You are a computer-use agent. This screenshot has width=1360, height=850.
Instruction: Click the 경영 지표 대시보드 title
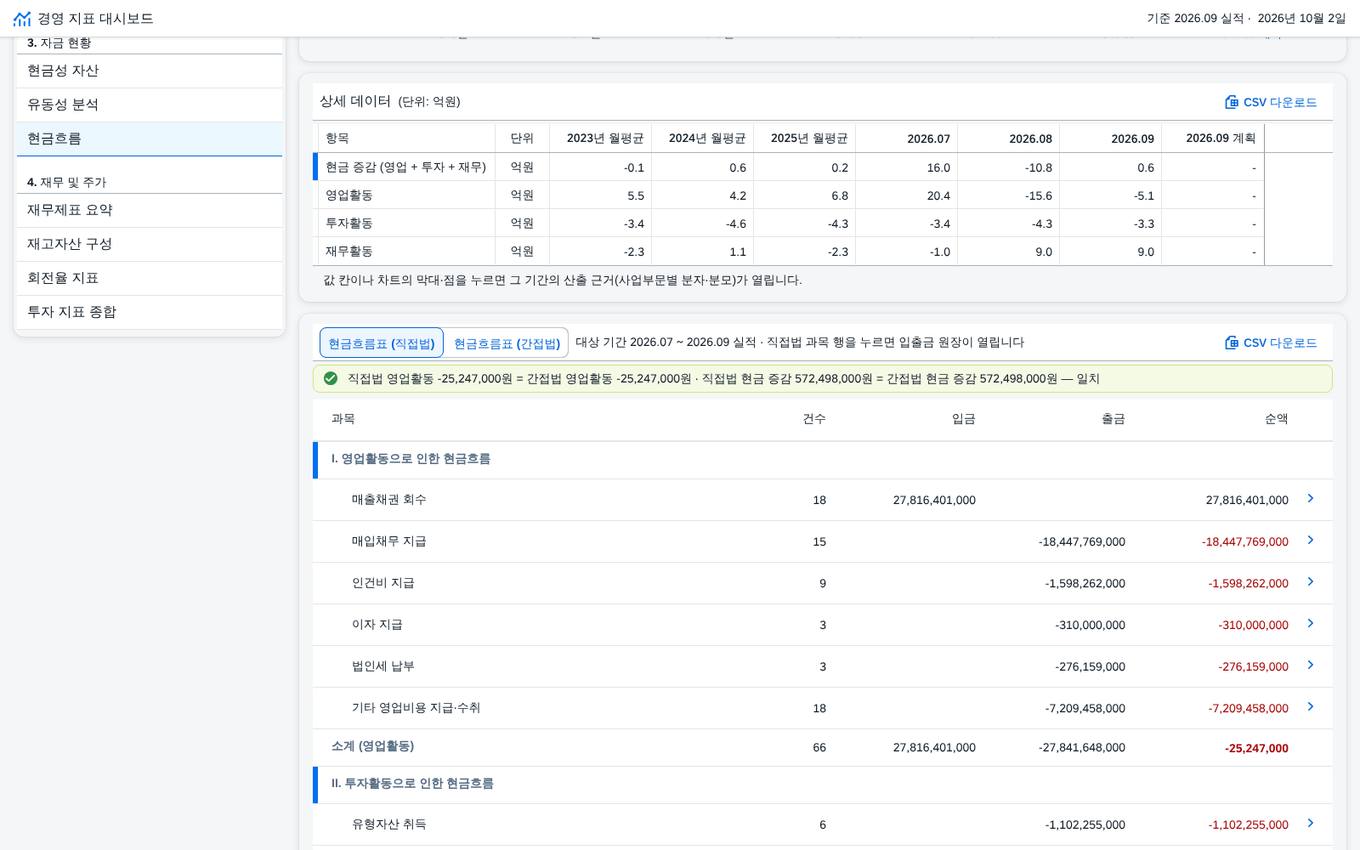96,19
